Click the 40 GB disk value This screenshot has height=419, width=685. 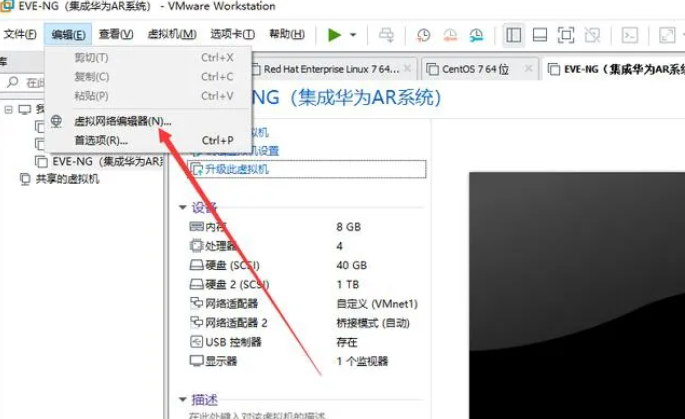coord(352,265)
